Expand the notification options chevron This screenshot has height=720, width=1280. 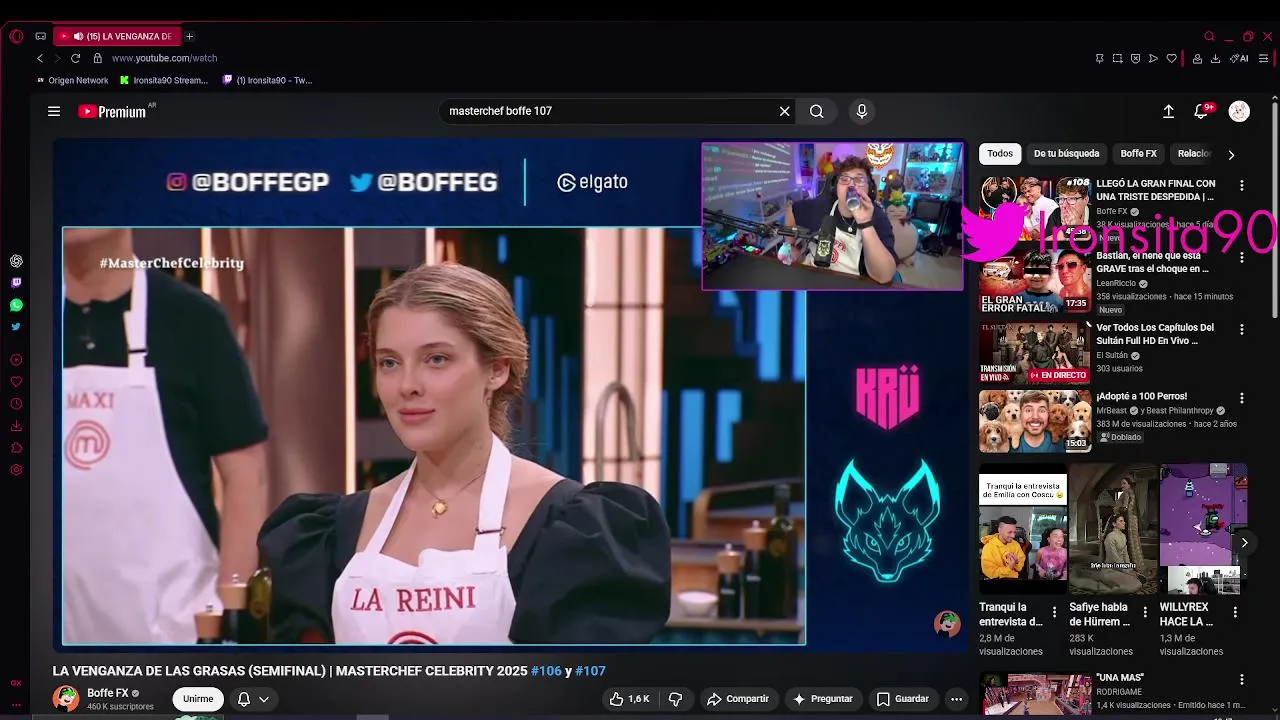(x=264, y=699)
